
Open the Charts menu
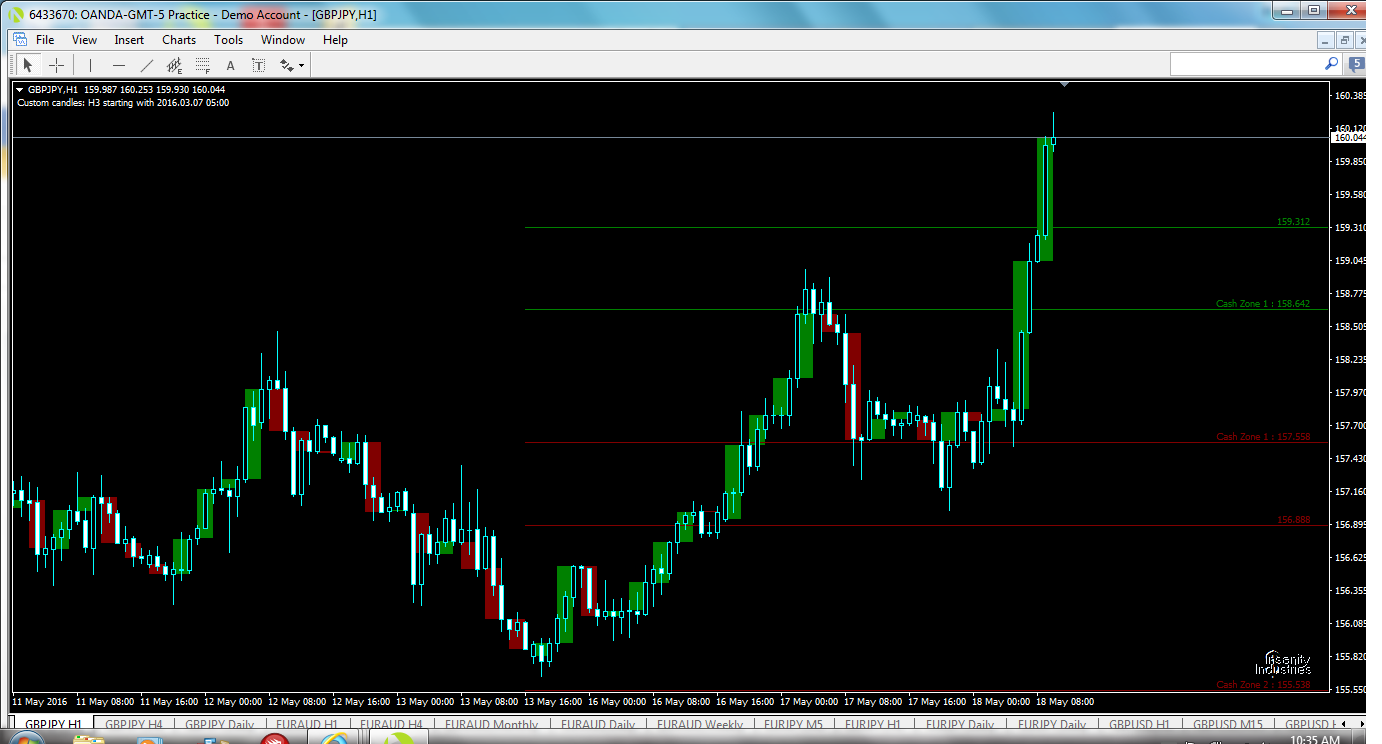point(179,40)
